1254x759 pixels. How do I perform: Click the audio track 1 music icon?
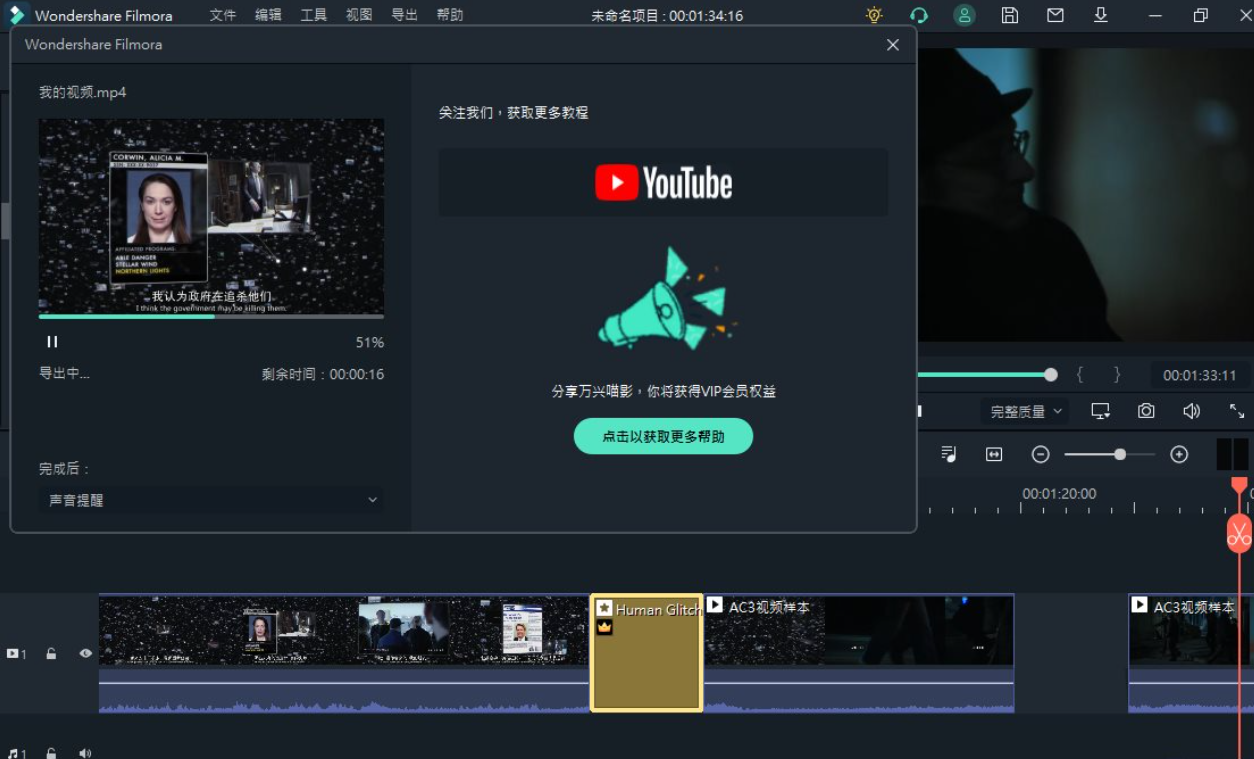(16, 753)
